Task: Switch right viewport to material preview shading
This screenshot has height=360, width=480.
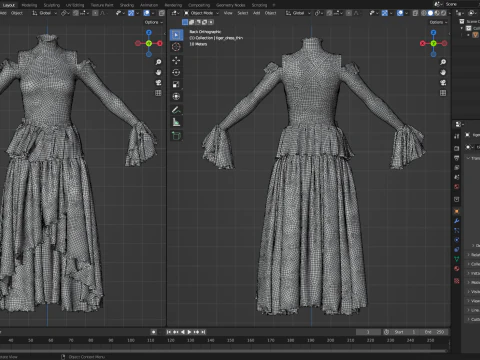Action: pos(437,13)
